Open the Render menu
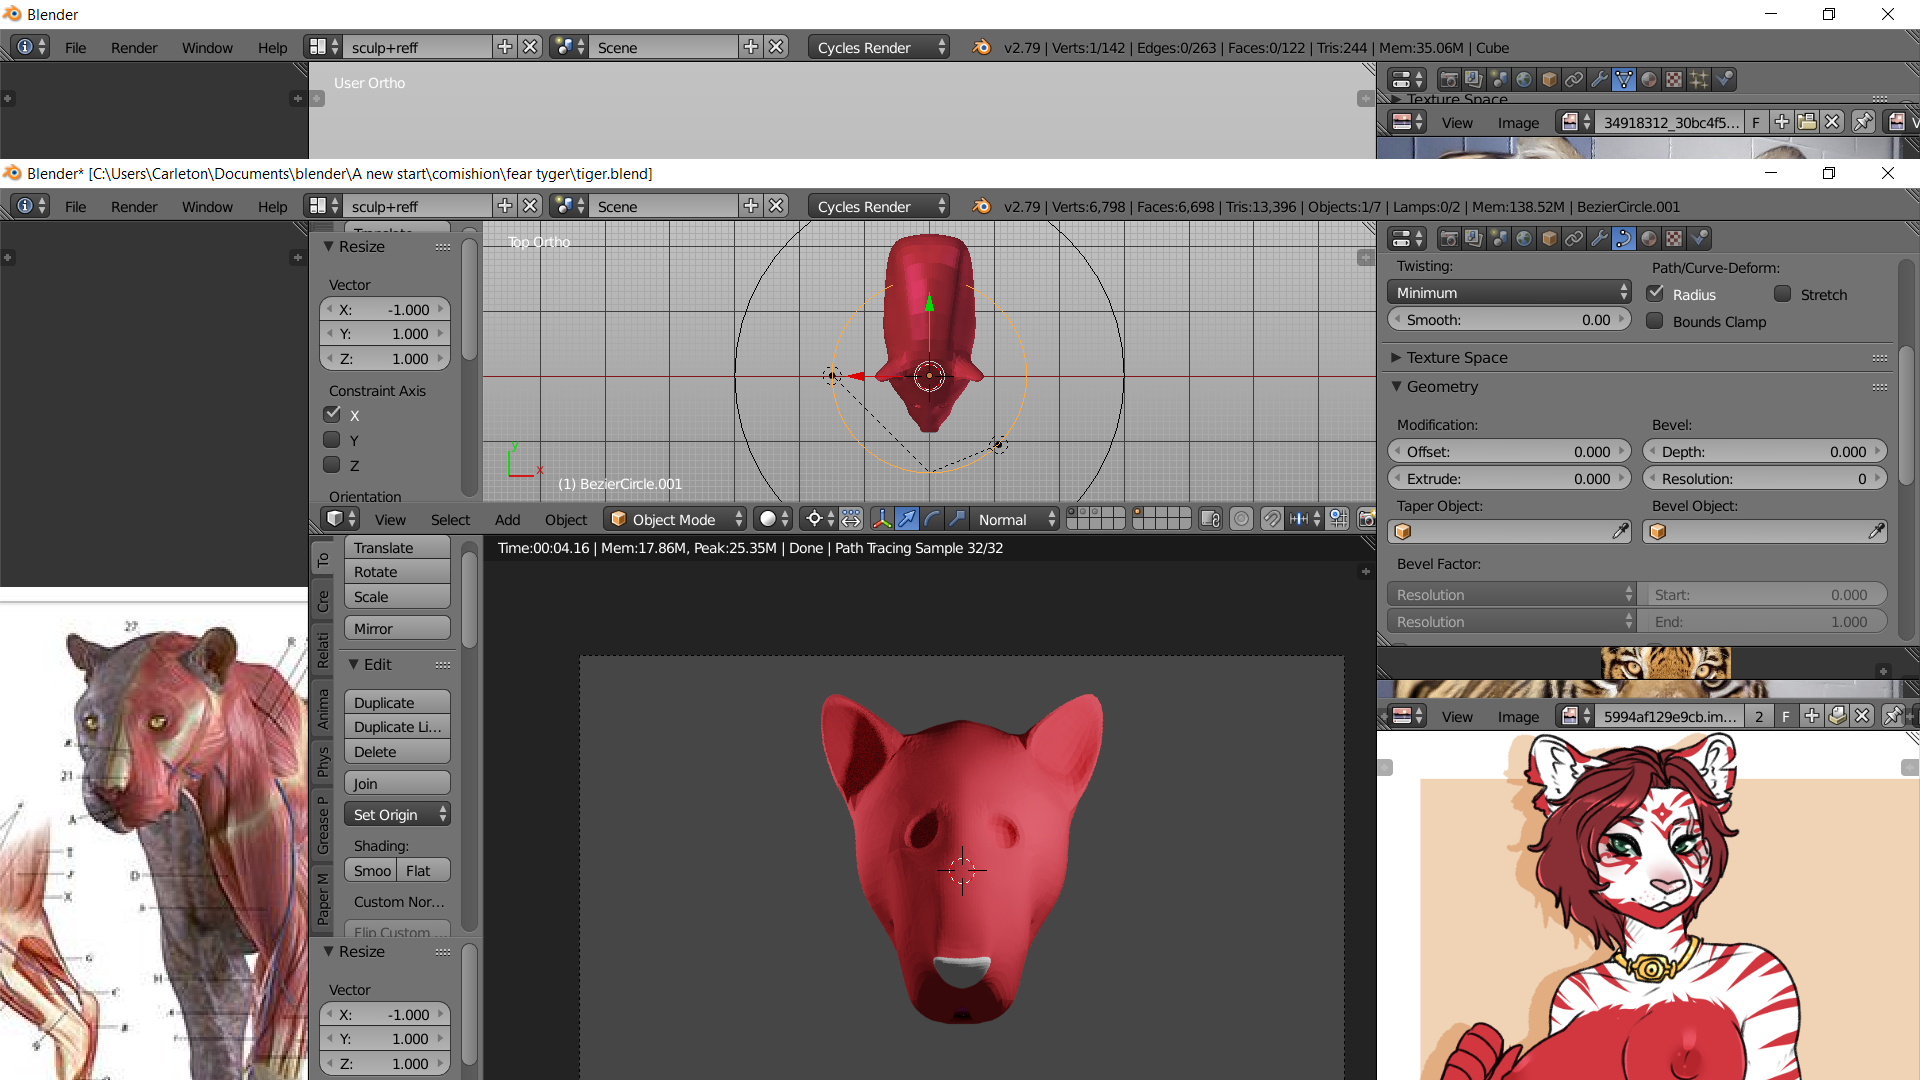Image resolution: width=1920 pixels, height=1080 pixels. [x=134, y=206]
